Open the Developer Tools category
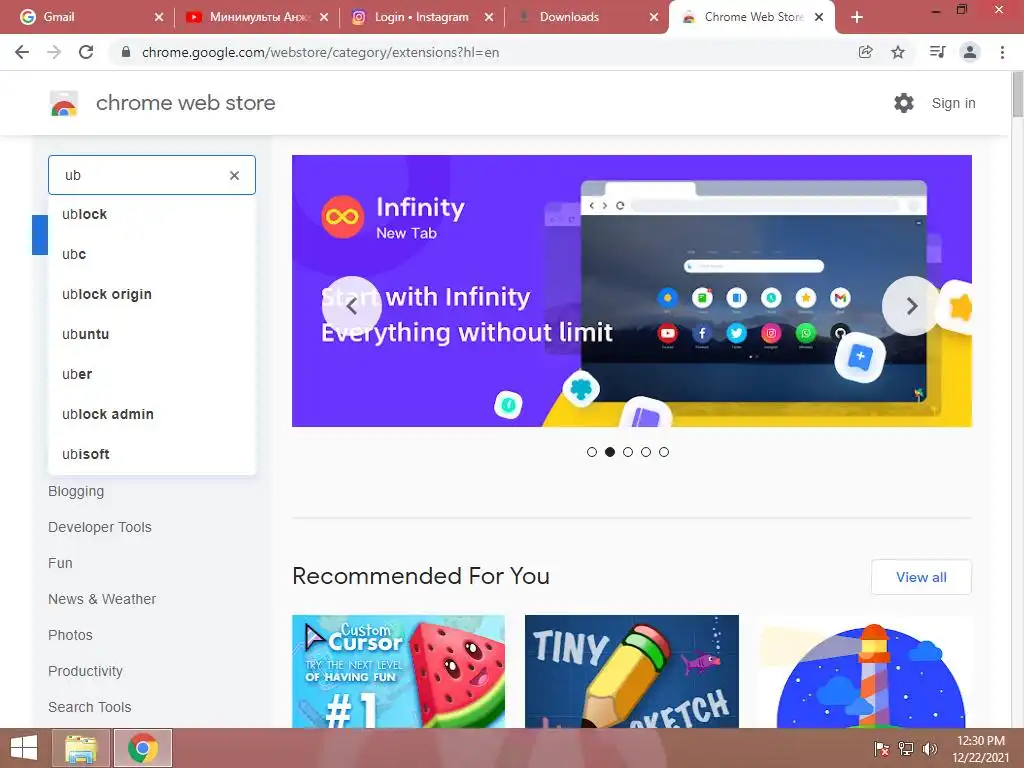This screenshot has width=1024, height=768. (x=99, y=527)
